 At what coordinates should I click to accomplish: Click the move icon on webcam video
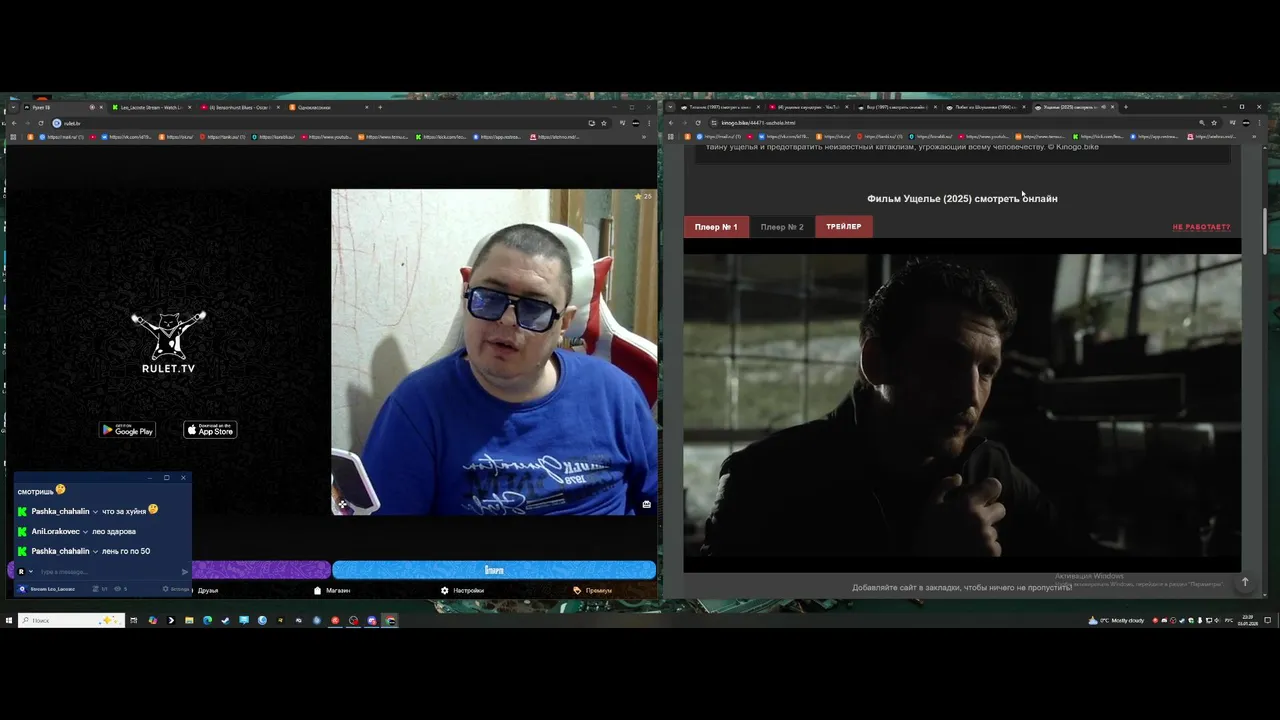[342, 504]
